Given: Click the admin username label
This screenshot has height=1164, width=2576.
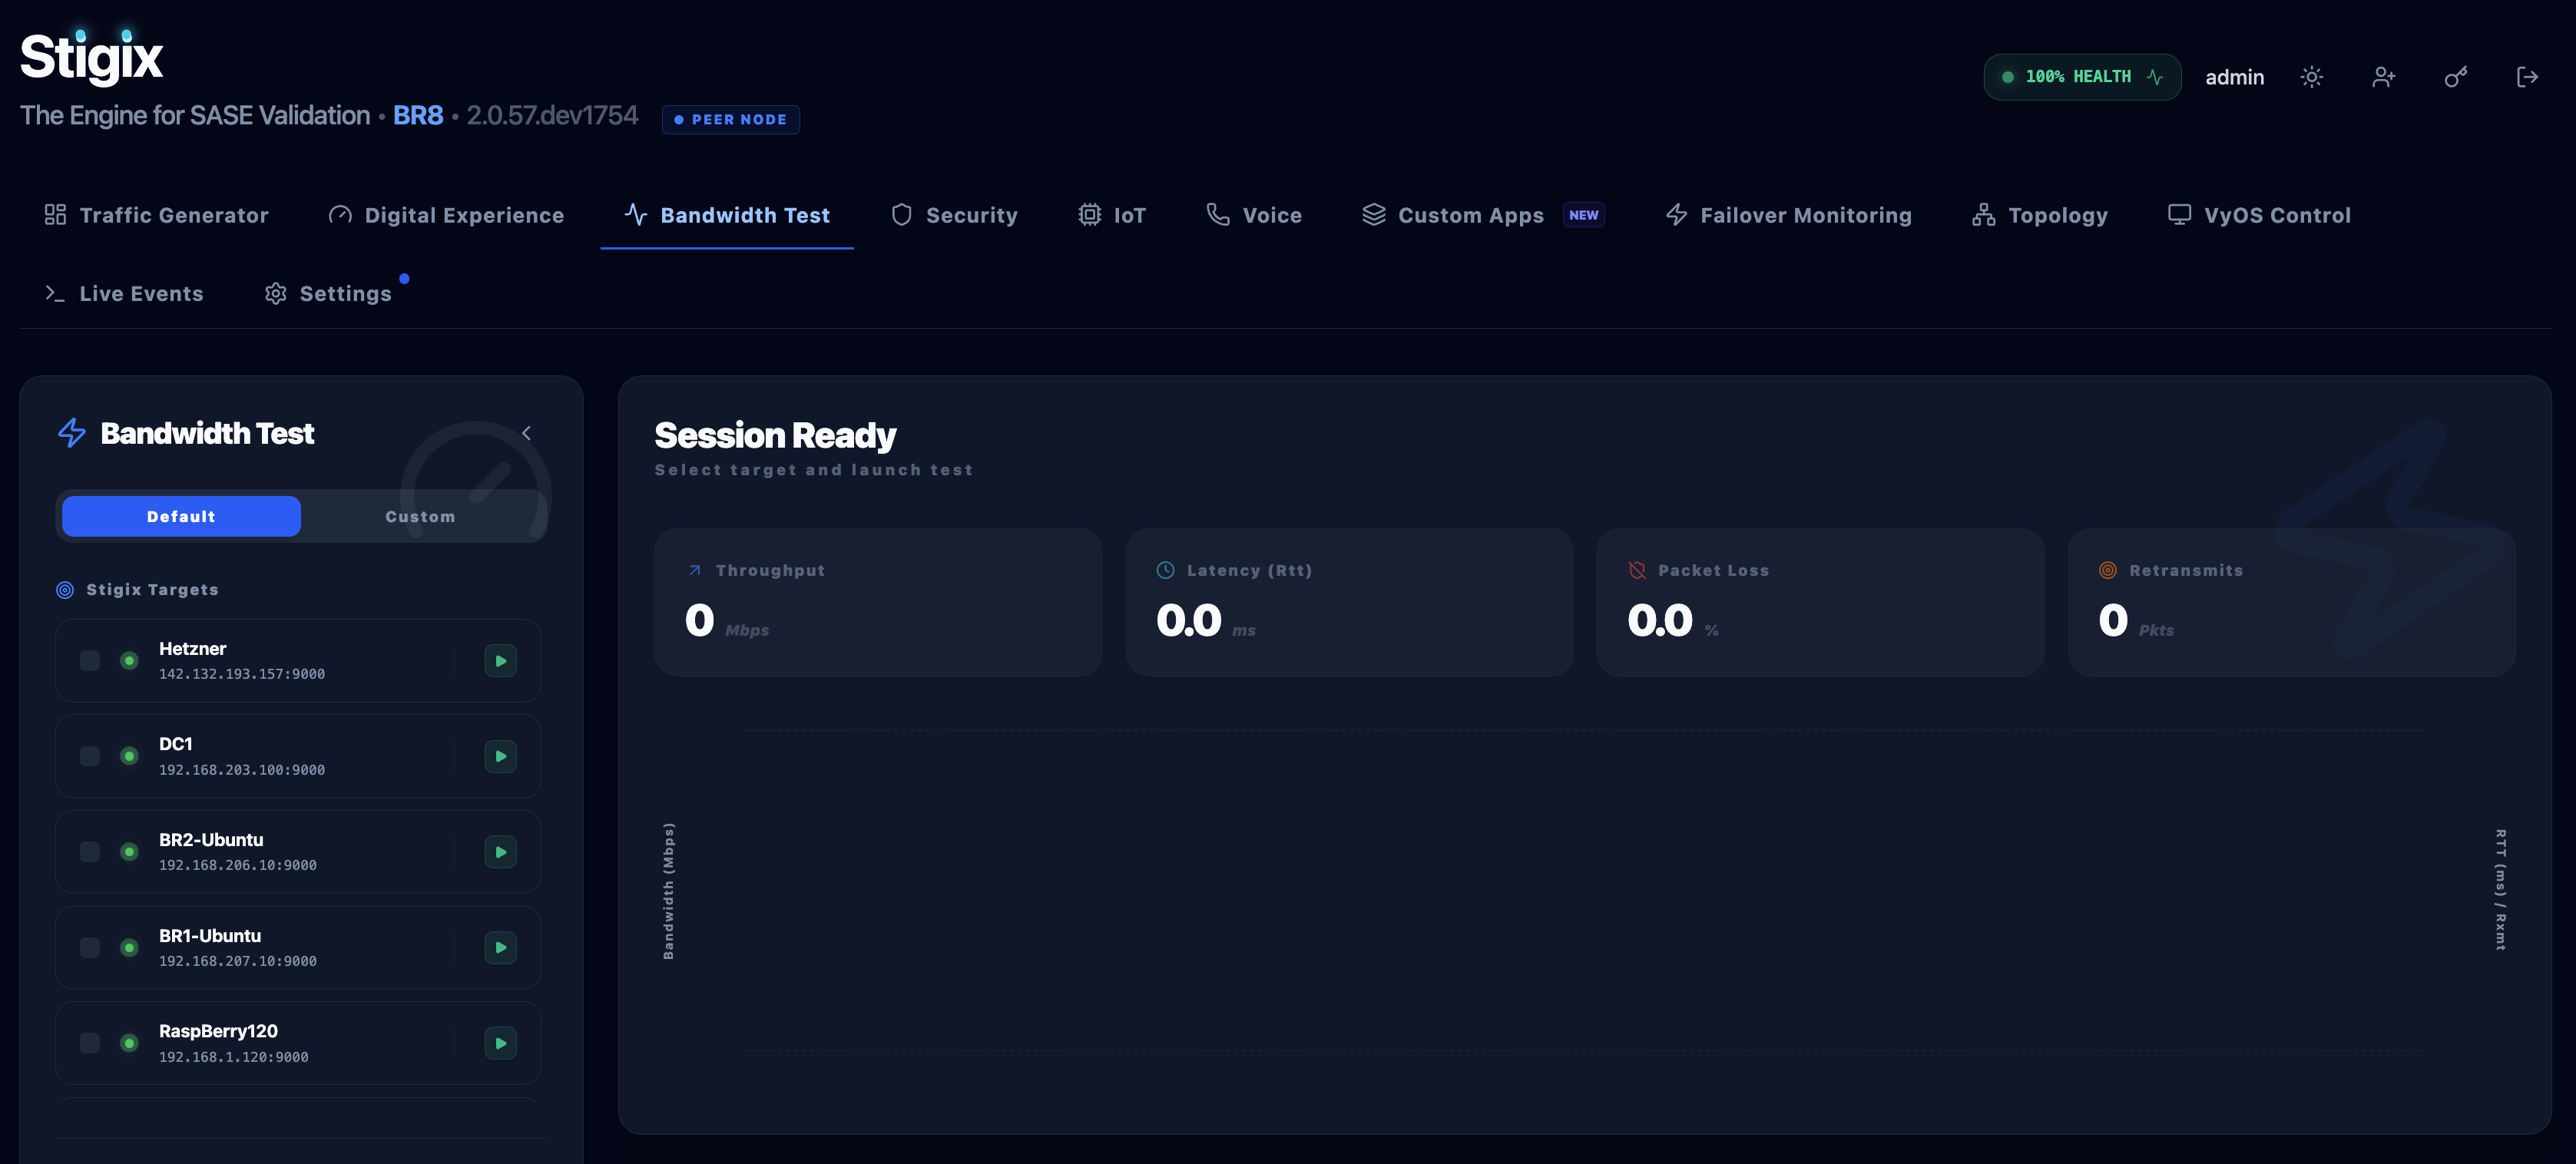Looking at the screenshot, I should pyautogui.click(x=2234, y=77).
